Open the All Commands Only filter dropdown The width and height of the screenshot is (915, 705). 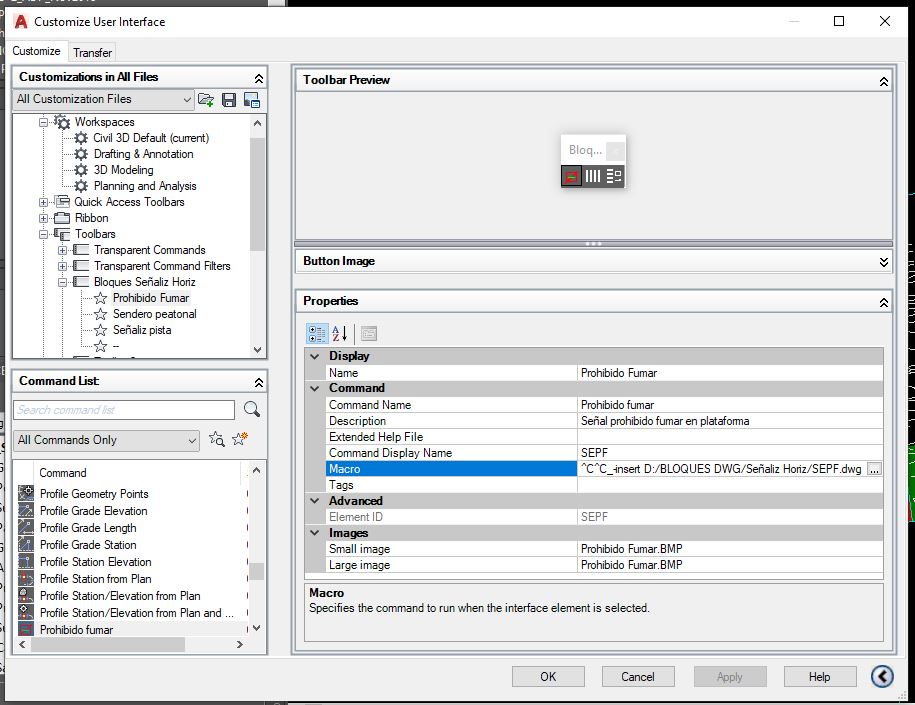tap(106, 440)
